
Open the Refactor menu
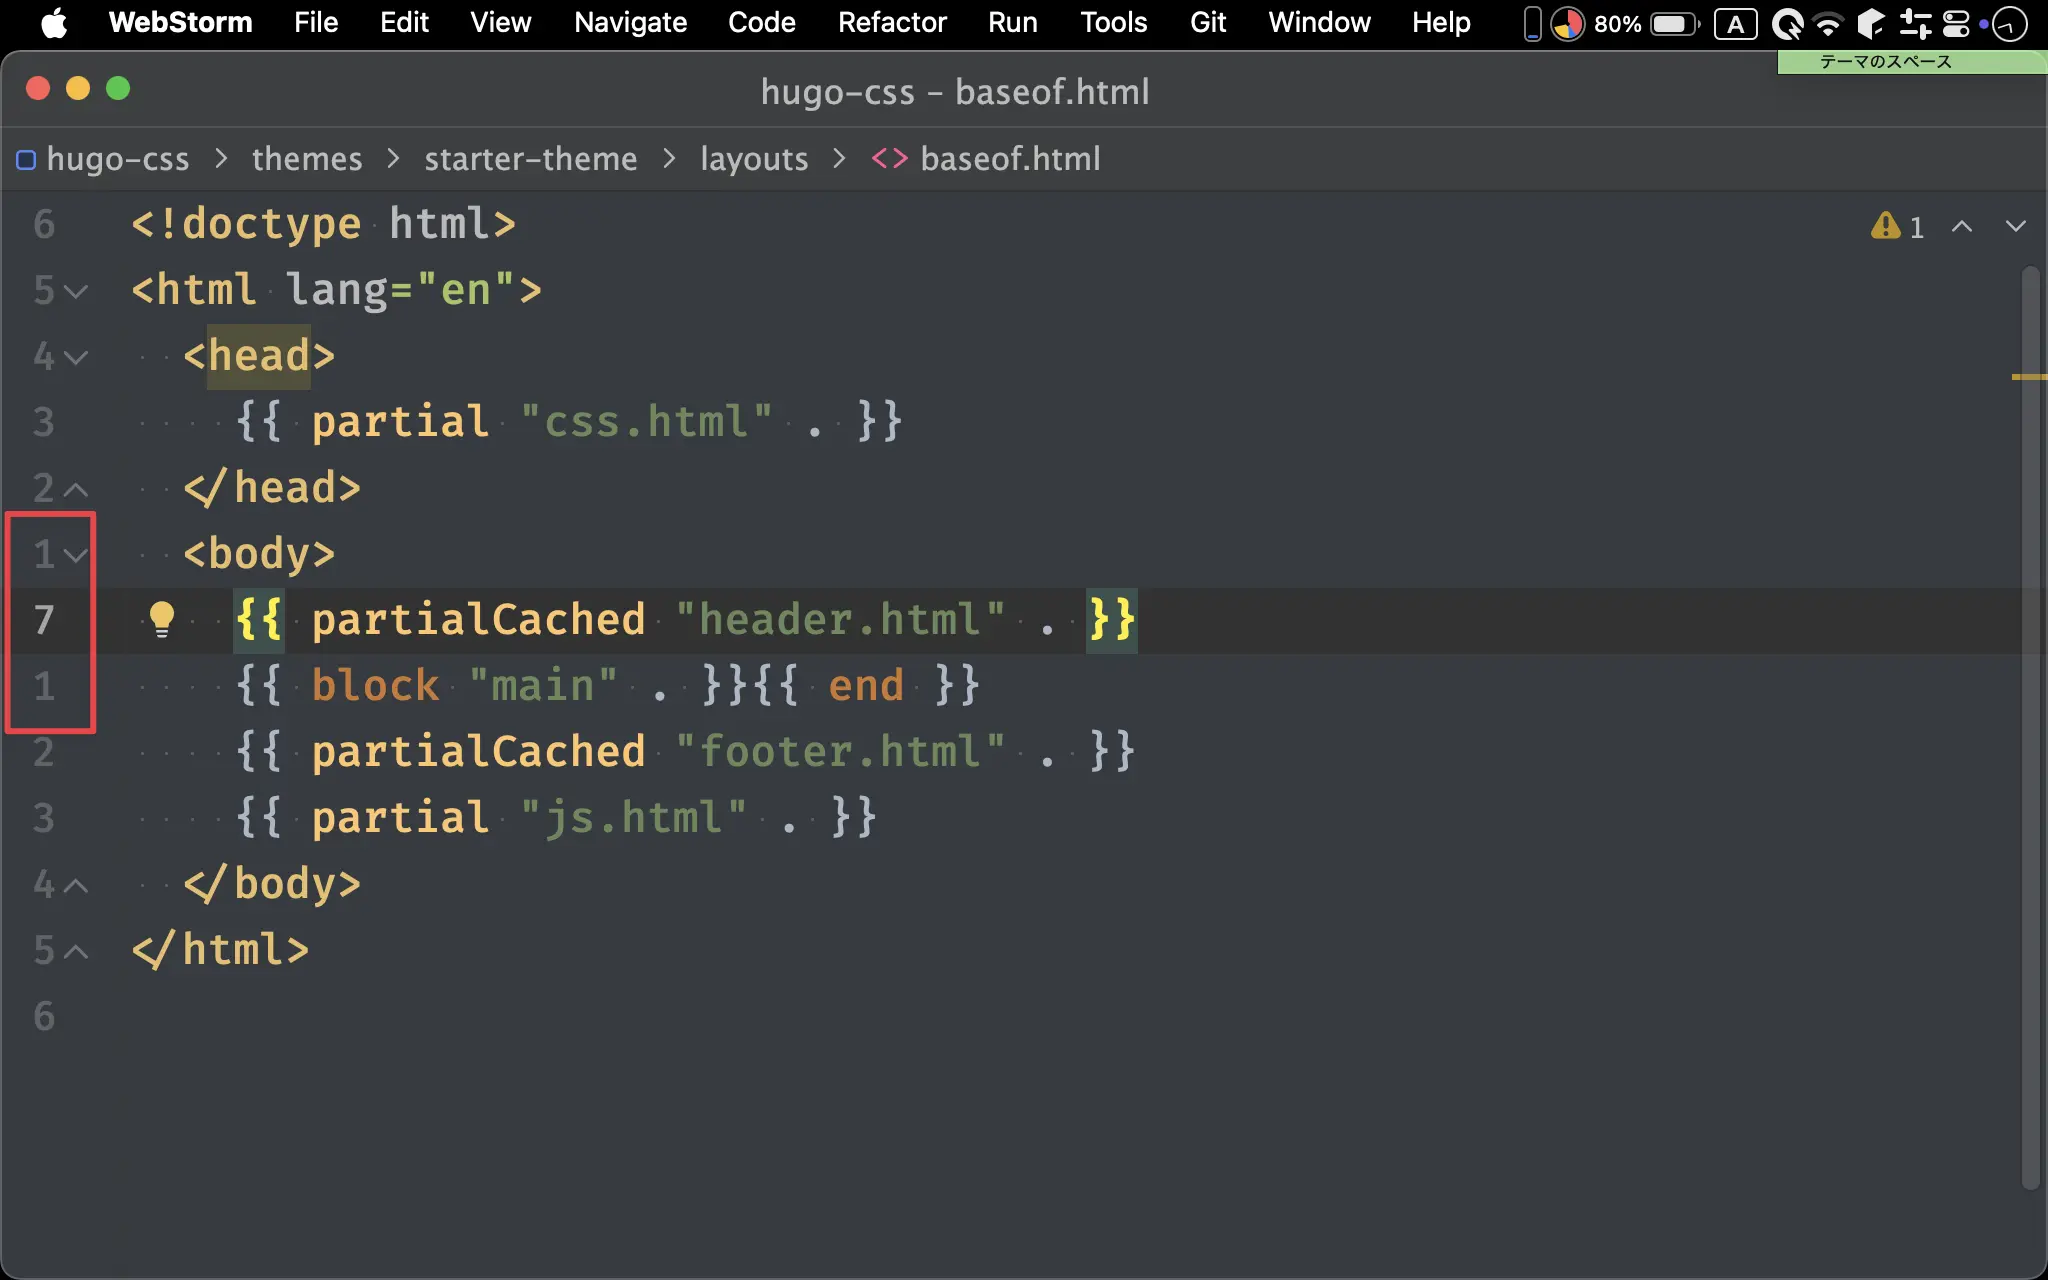point(891,23)
